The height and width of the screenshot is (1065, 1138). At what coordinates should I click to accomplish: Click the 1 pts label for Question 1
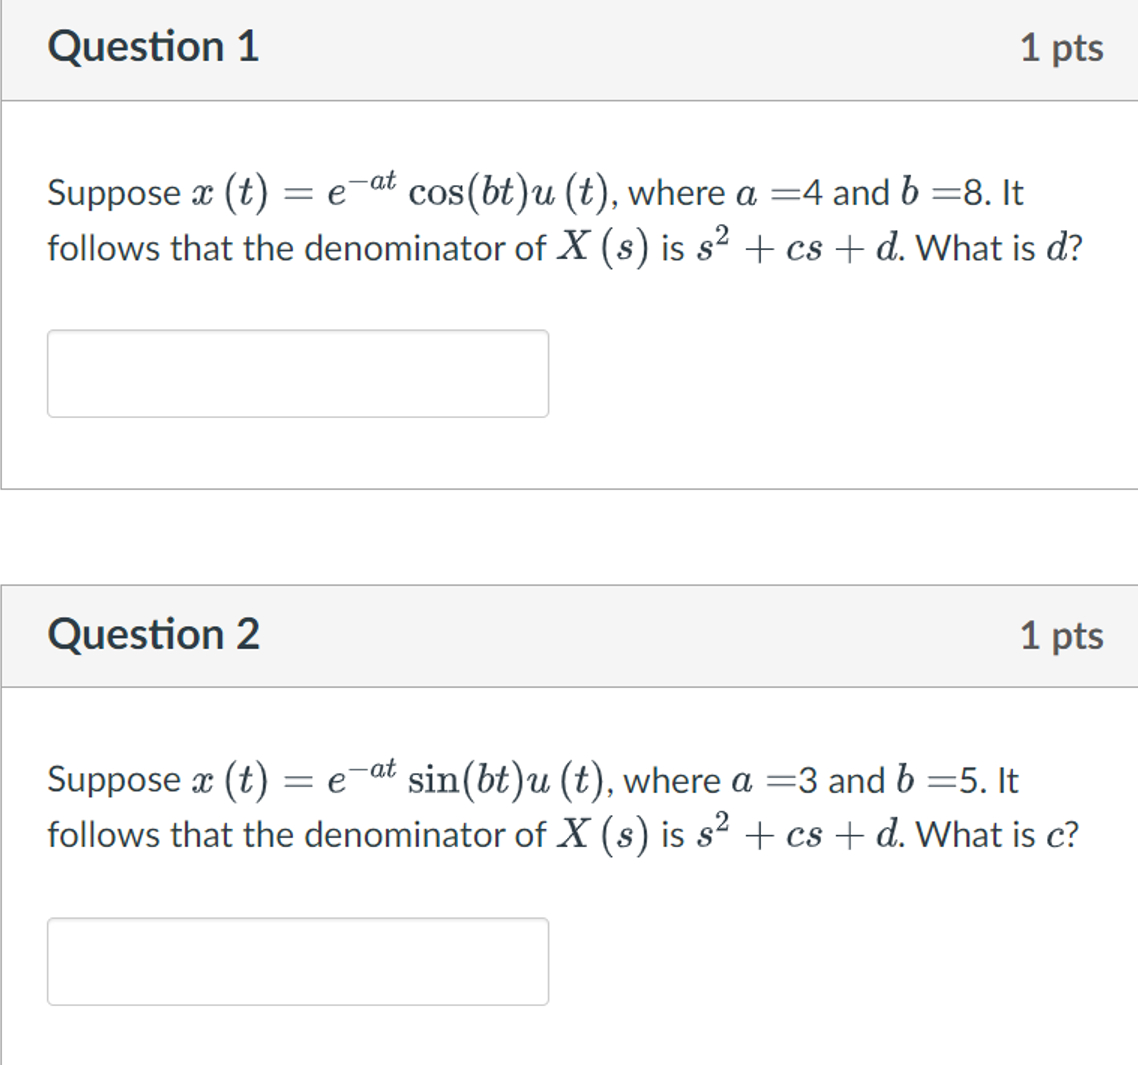(1063, 47)
